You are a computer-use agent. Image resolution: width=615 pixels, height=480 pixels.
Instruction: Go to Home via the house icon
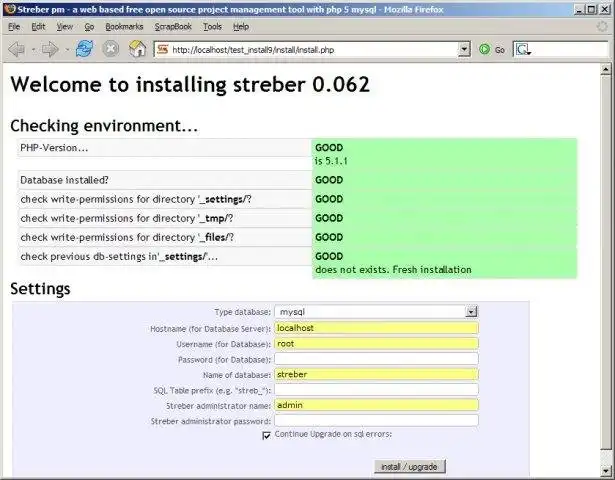(x=137, y=49)
